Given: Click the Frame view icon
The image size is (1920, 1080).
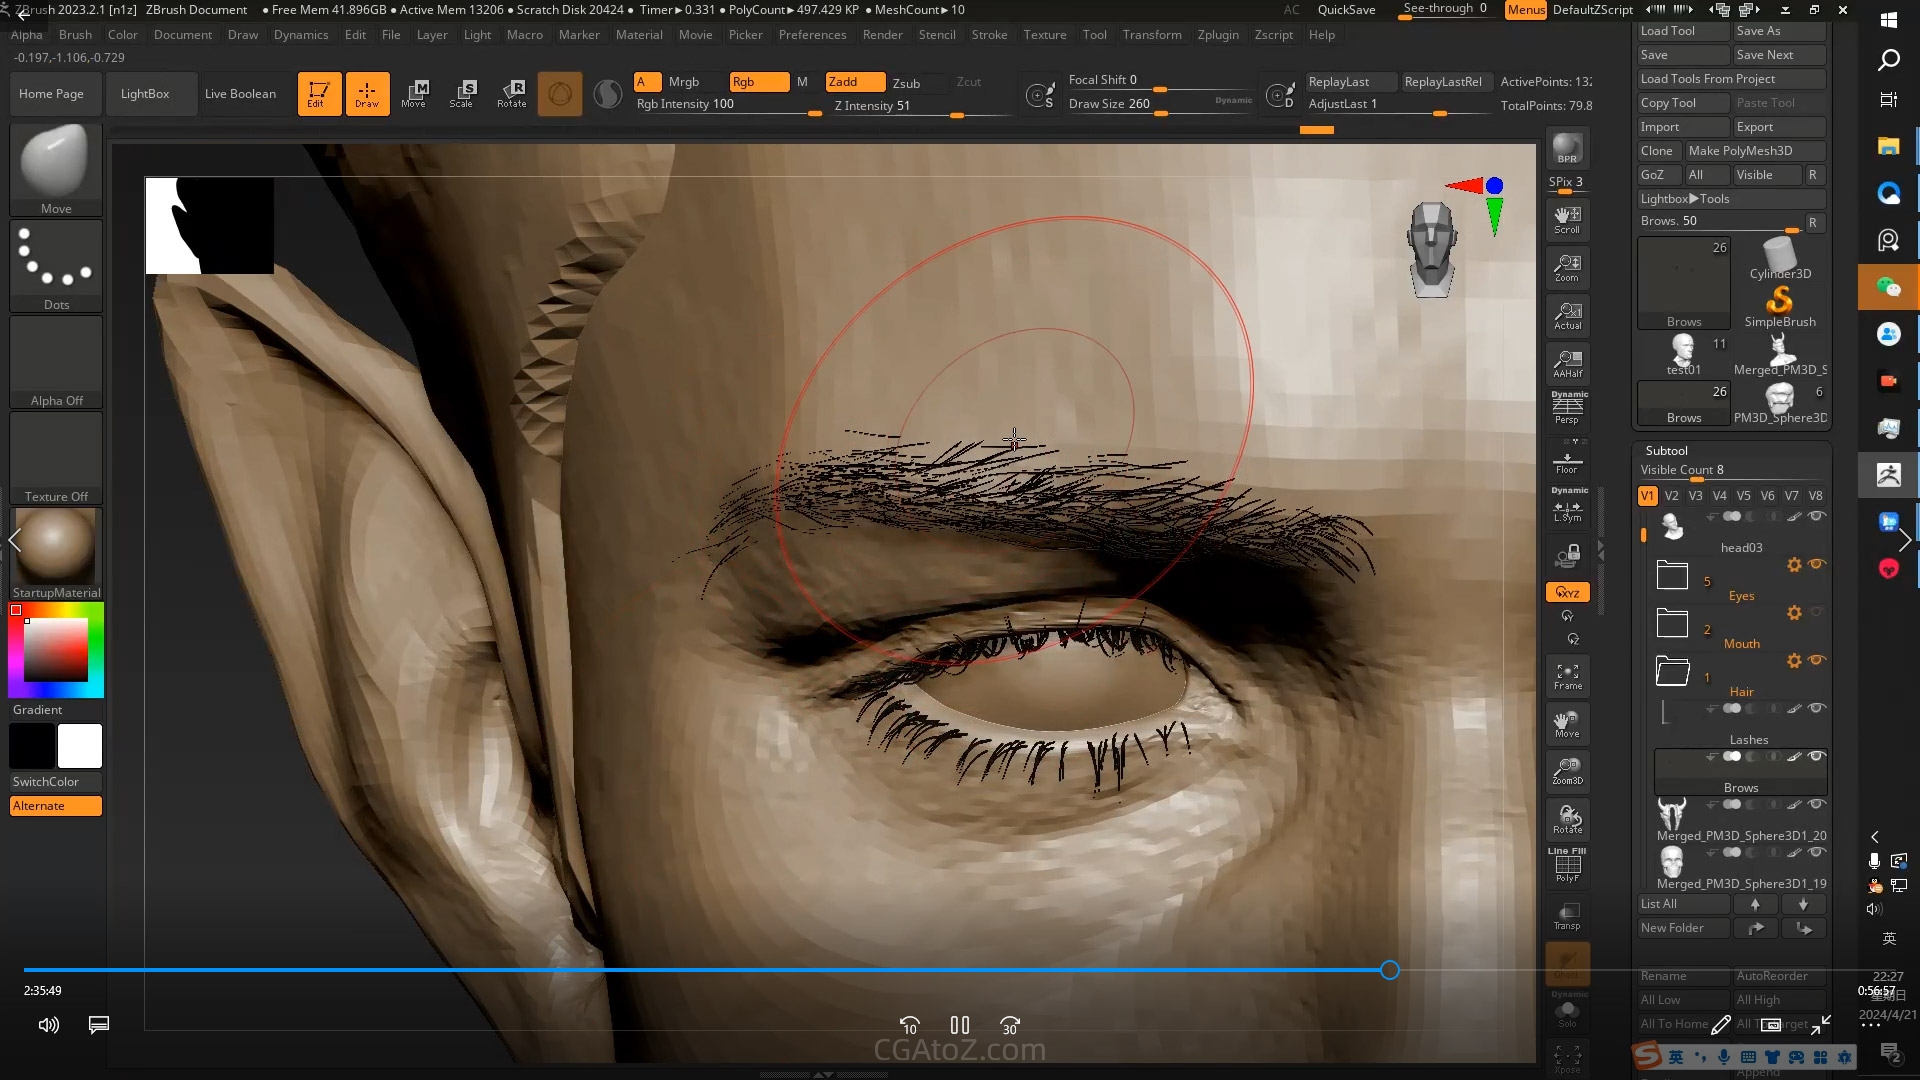Looking at the screenshot, I should pyautogui.click(x=1567, y=676).
